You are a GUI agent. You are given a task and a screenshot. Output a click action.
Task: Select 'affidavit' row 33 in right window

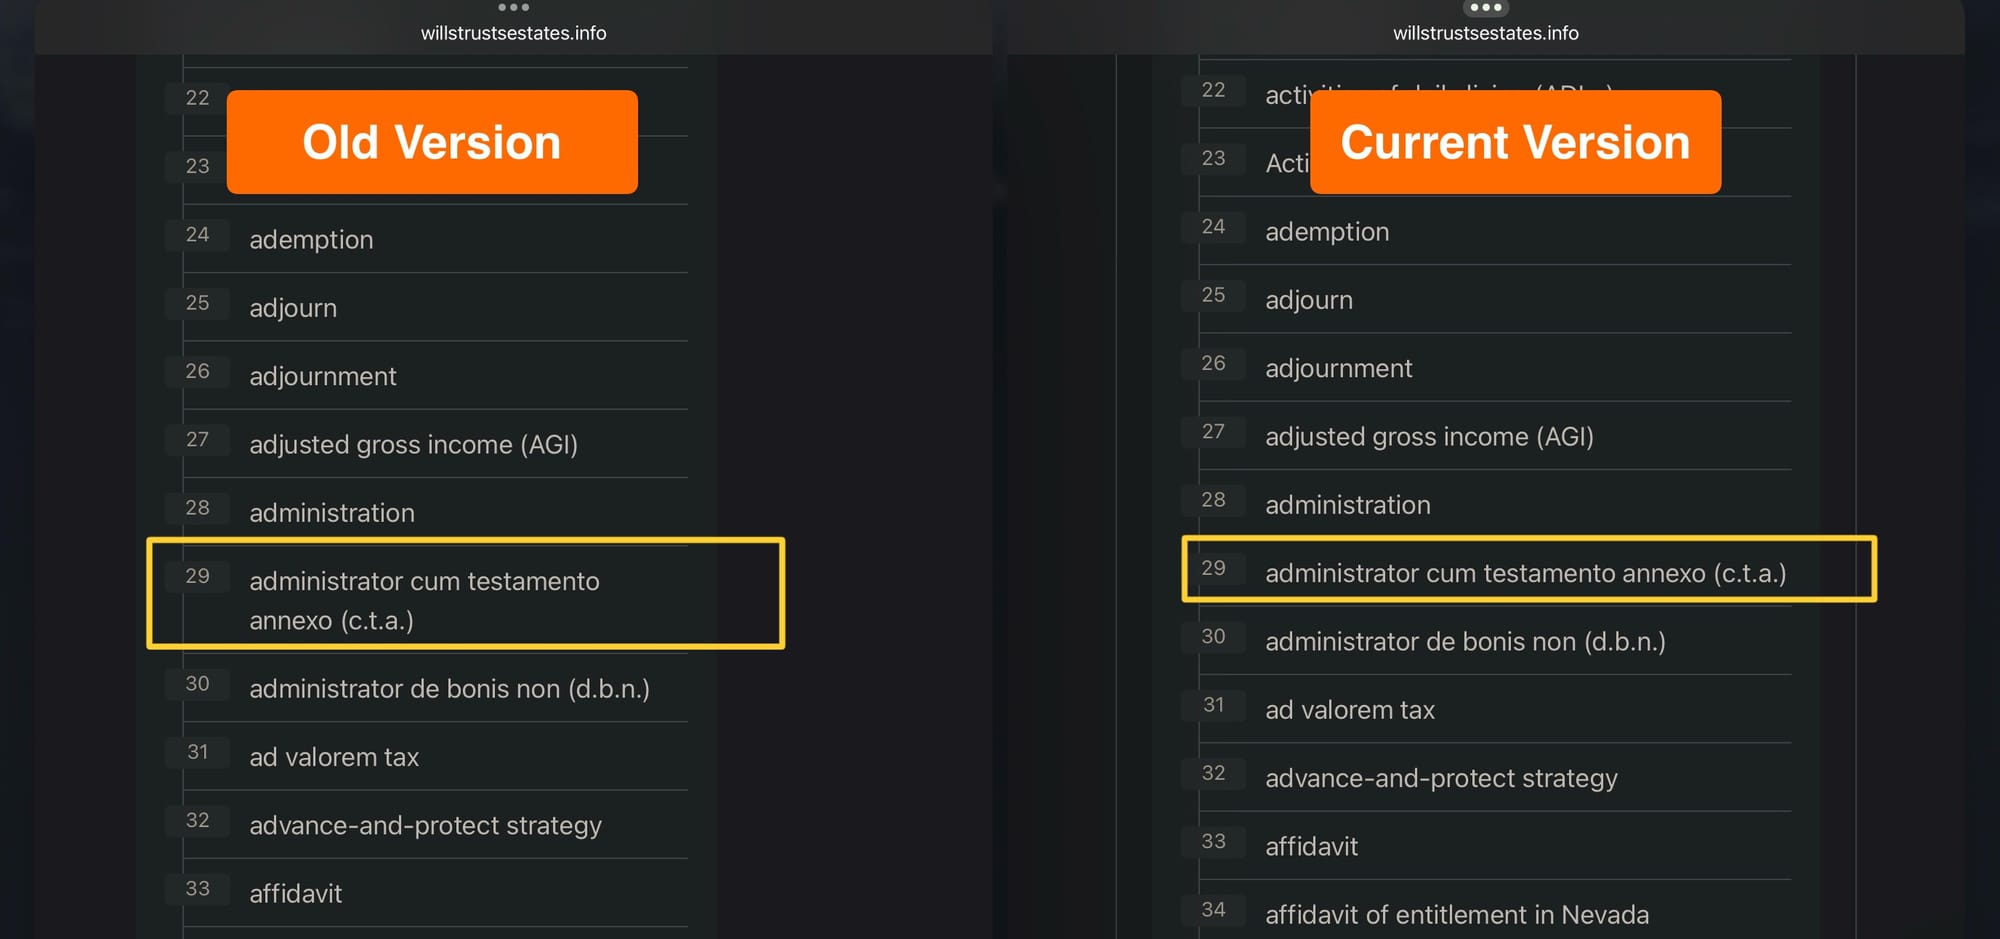coord(1311,847)
